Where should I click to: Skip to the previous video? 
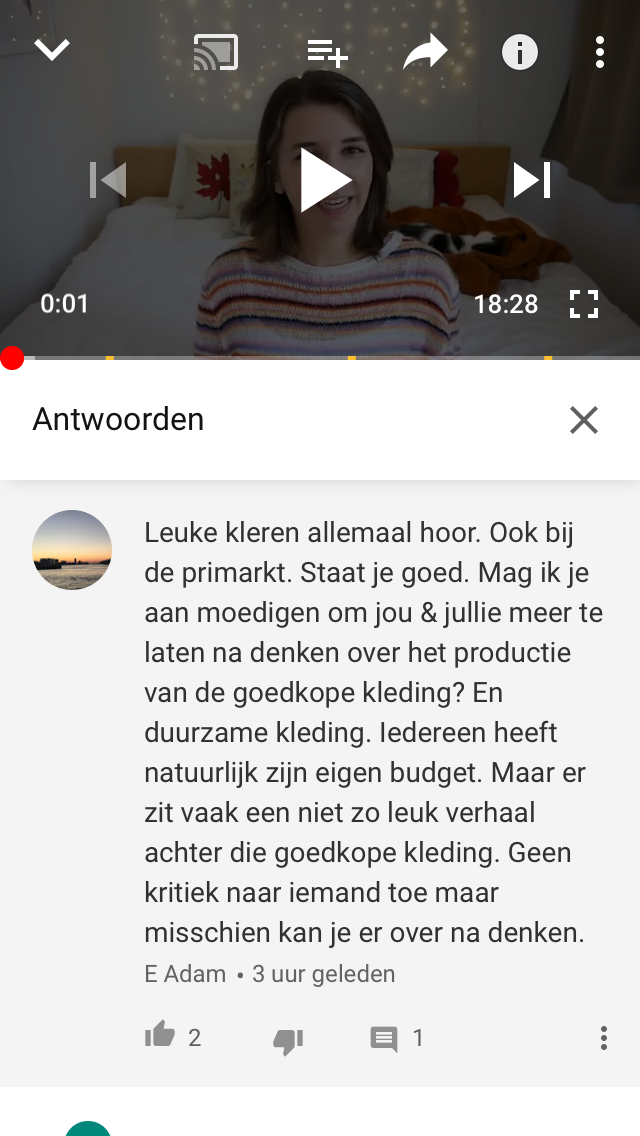[107, 180]
